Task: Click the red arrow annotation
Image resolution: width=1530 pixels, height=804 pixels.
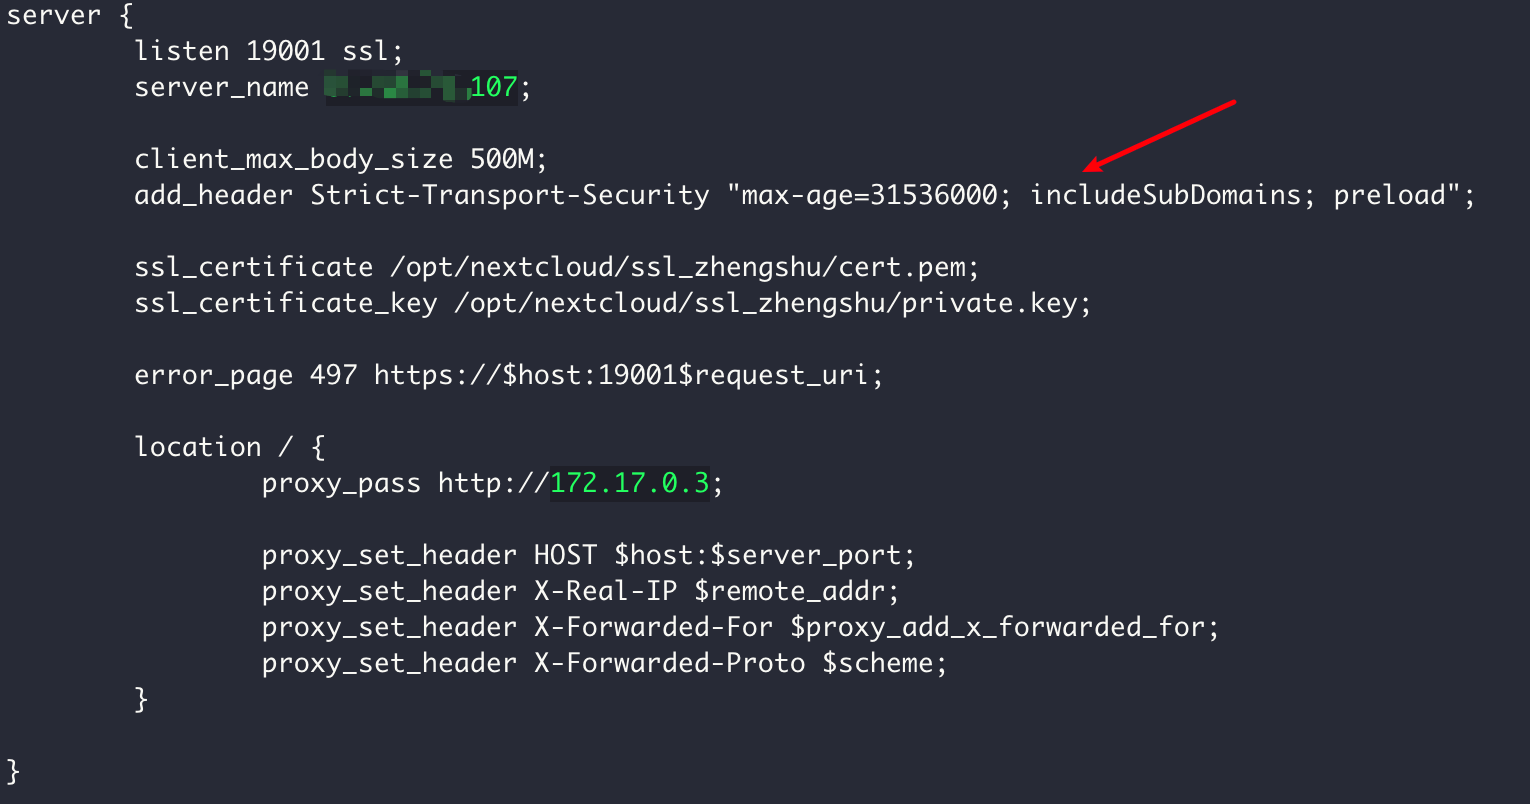Action: [x=1160, y=135]
